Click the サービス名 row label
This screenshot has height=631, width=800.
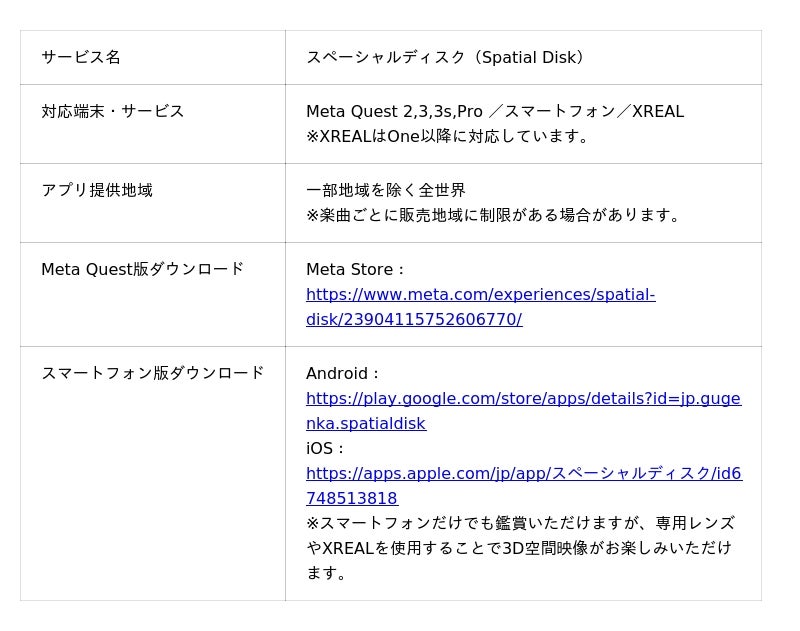point(81,58)
